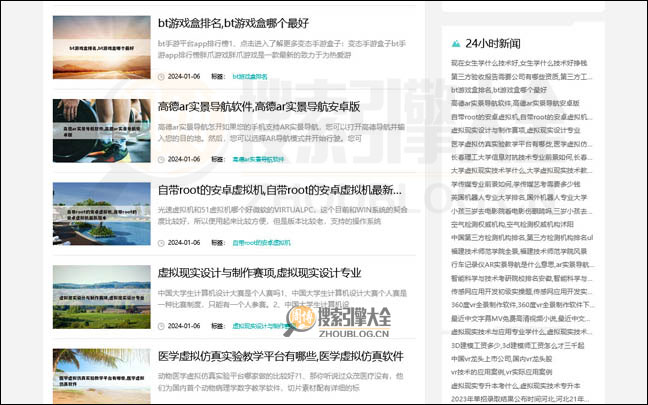This screenshot has width=648, height=405.
Task: Click the bt手游平台app排行榜 excerpt text
Action: [x=282, y=49]
